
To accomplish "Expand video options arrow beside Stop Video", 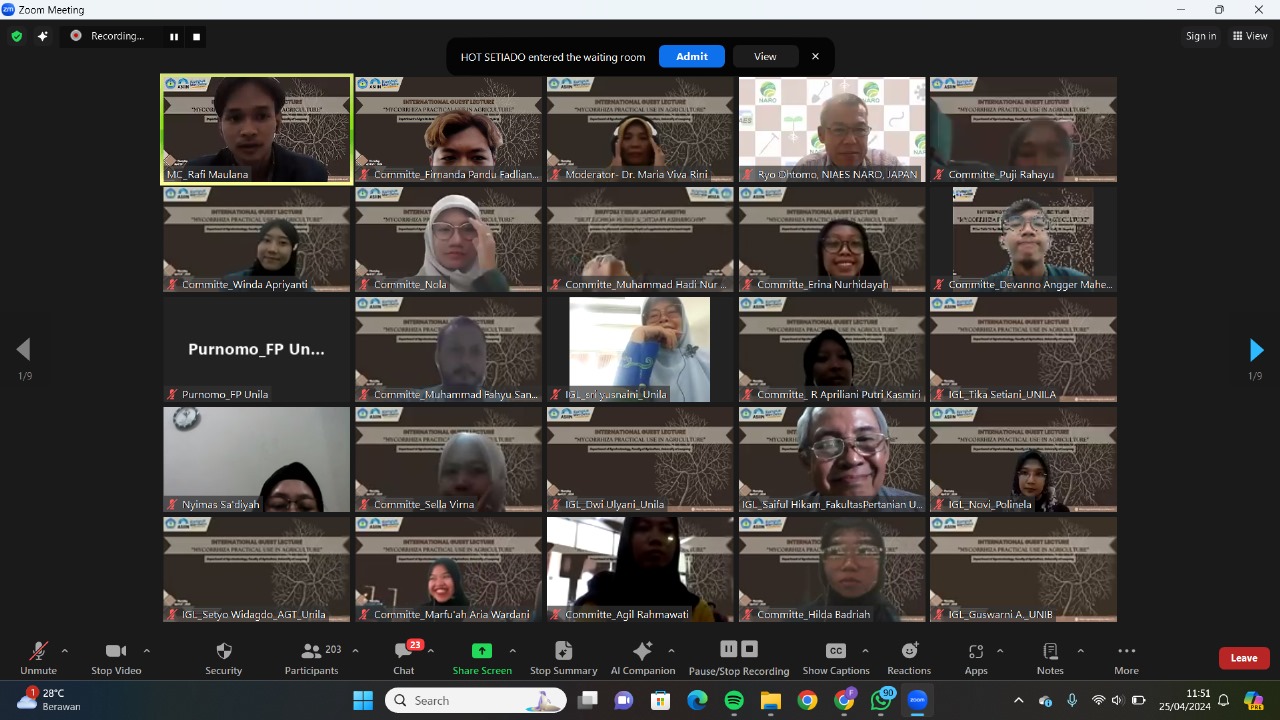I will tap(147, 651).
